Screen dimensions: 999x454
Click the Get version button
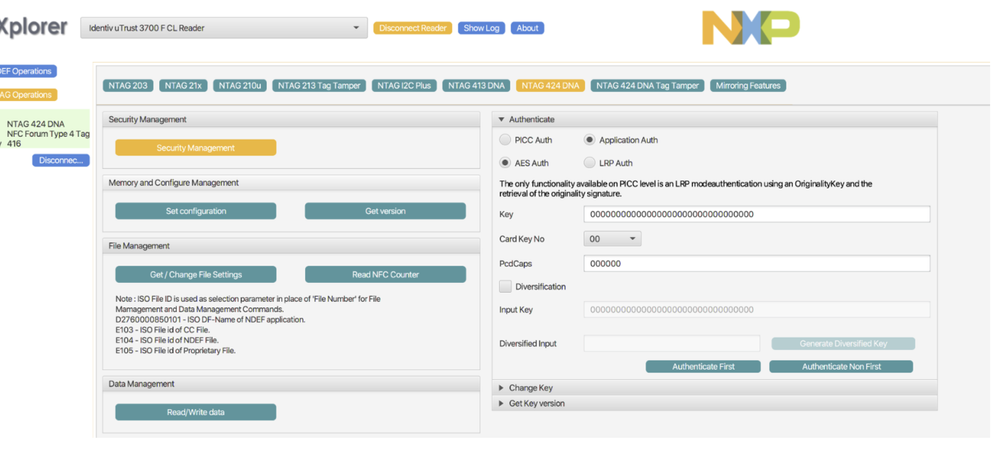(385, 211)
